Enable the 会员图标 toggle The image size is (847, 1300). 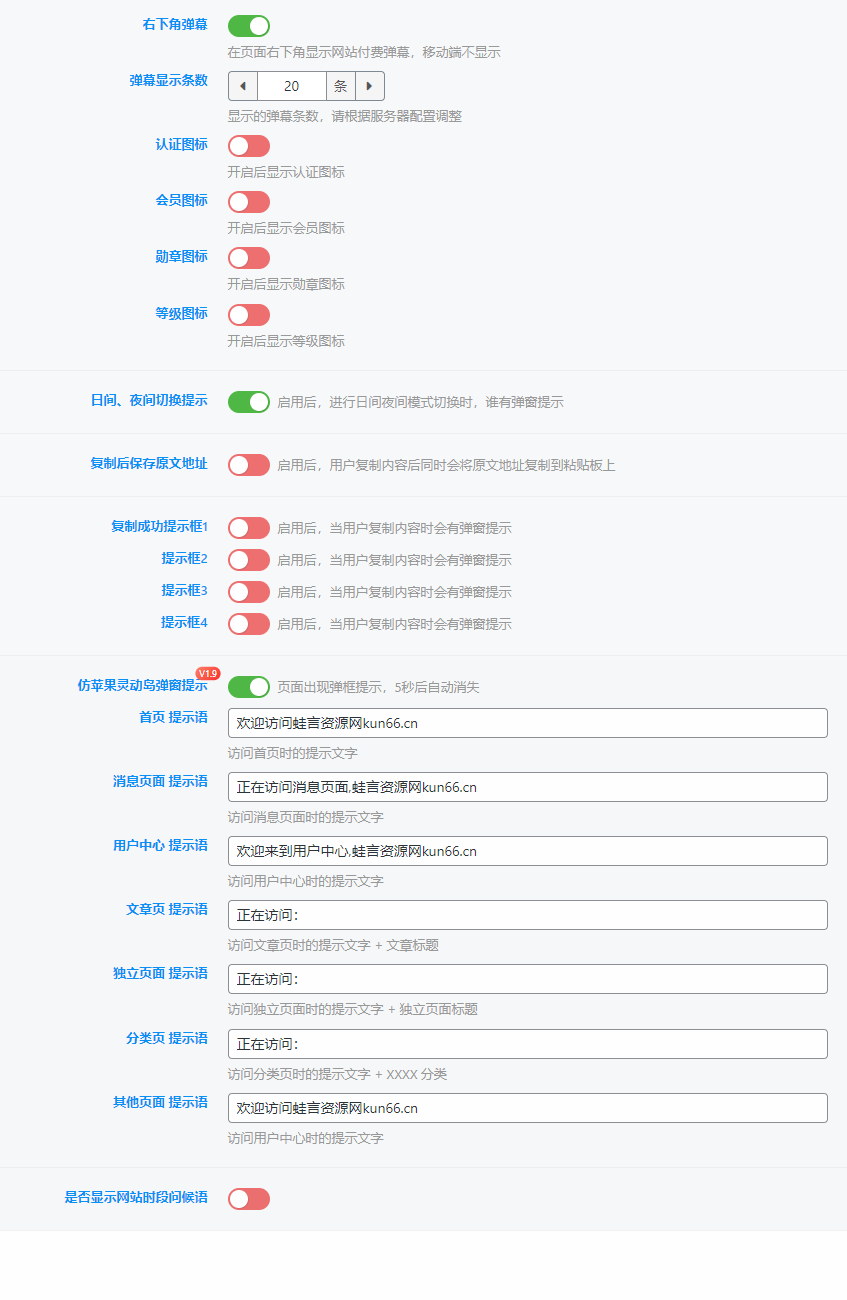pos(249,202)
